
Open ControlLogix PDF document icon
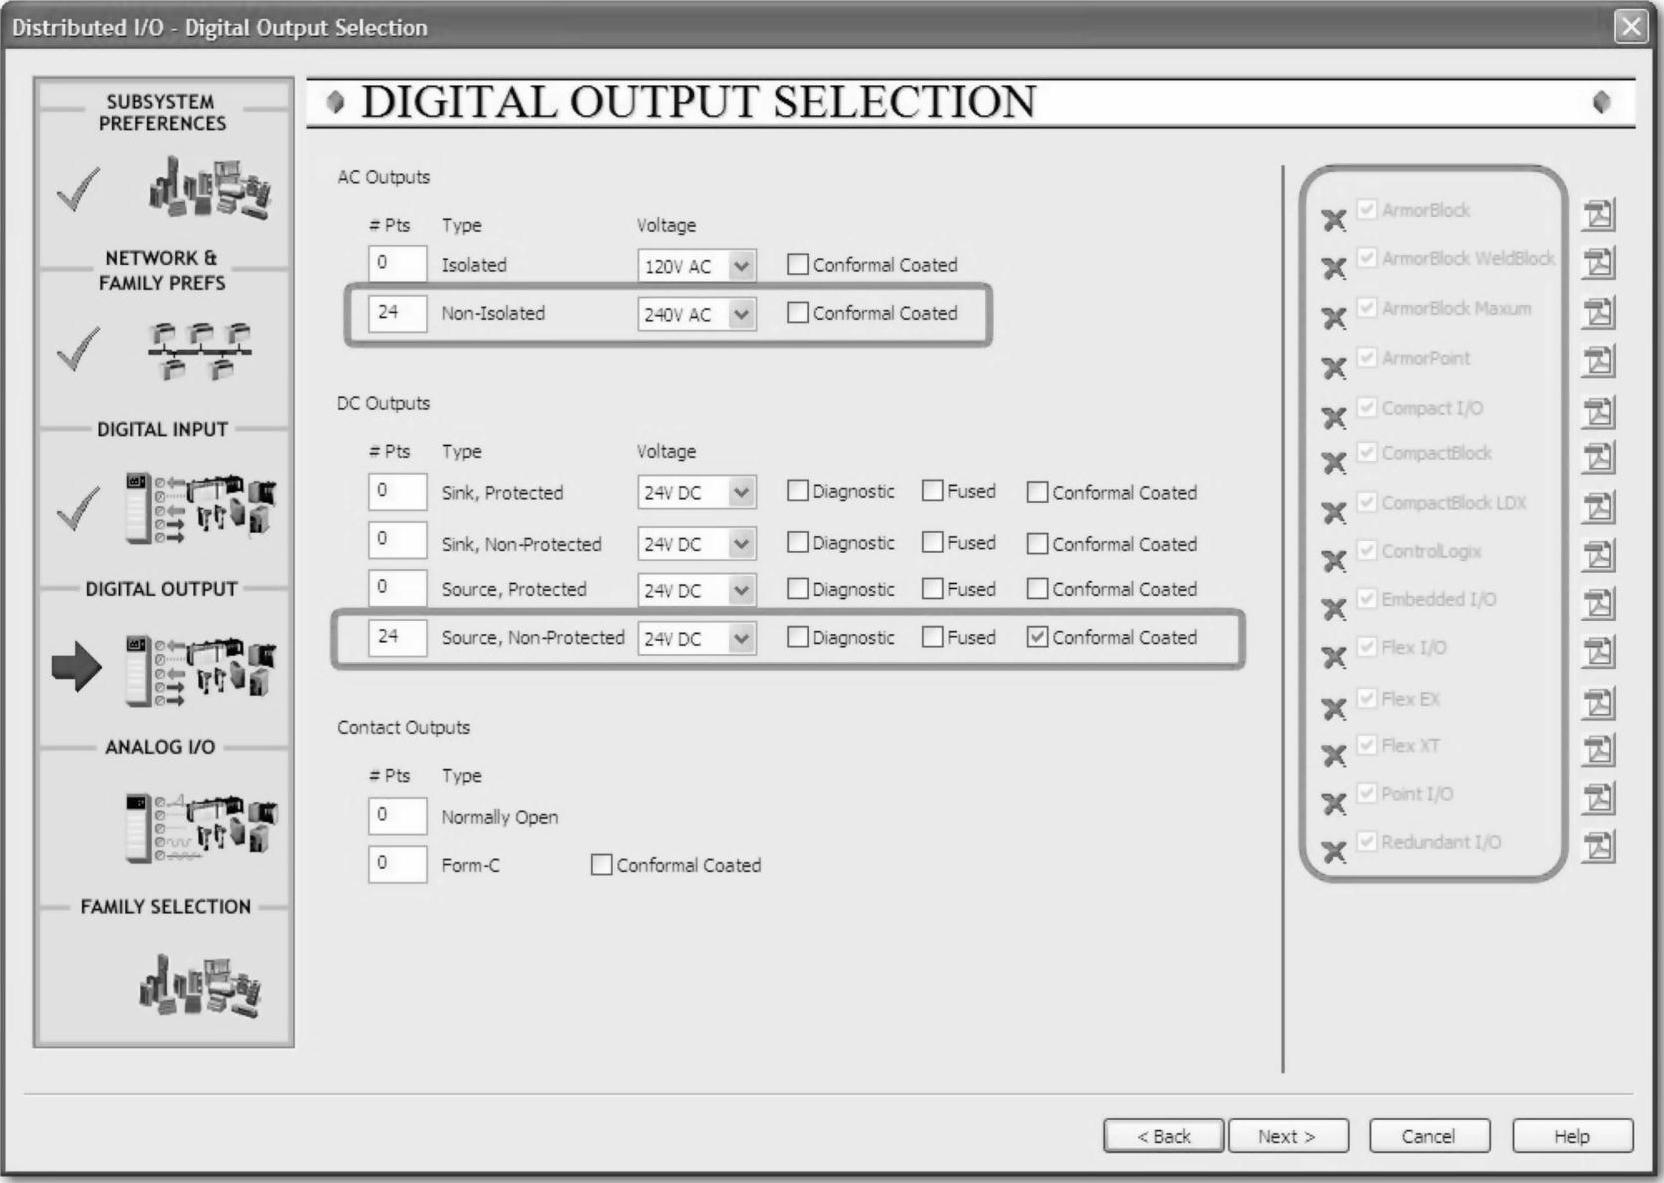[x=1598, y=555]
